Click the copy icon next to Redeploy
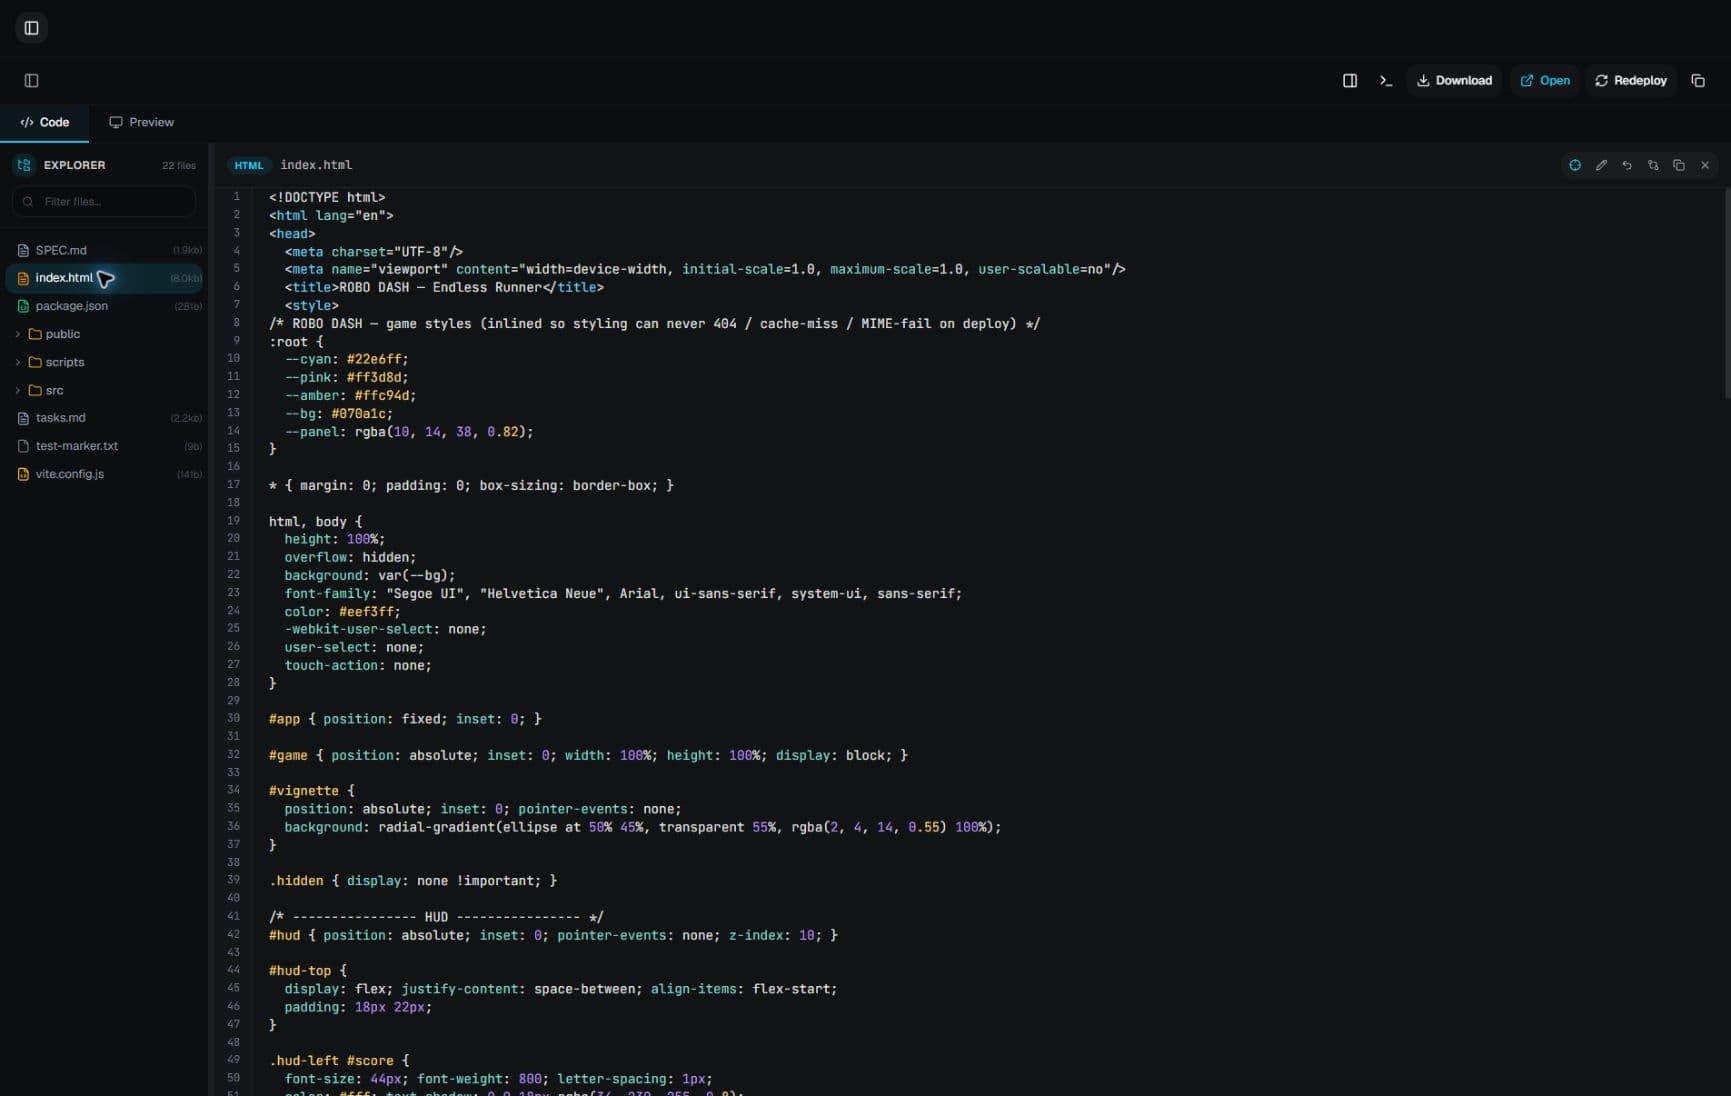Image resolution: width=1731 pixels, height=1096 pixels. [1697, 80]
